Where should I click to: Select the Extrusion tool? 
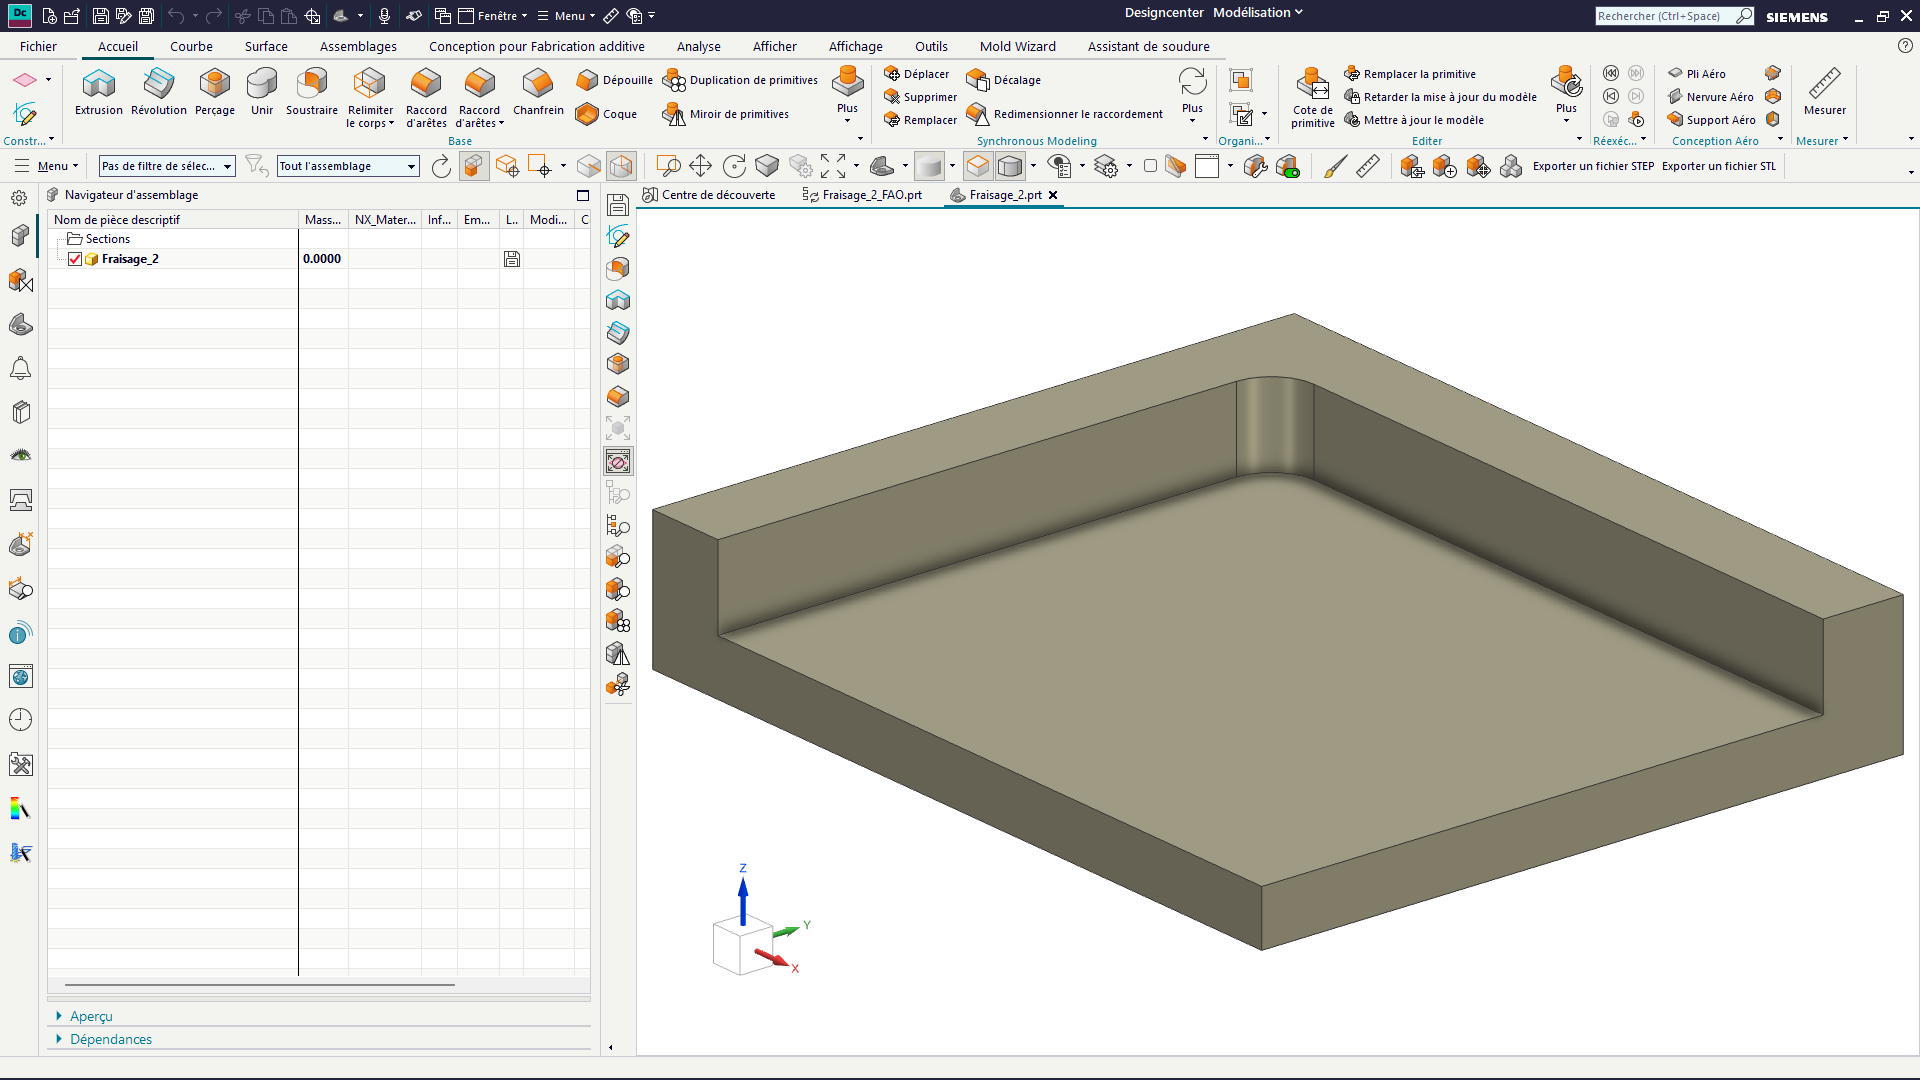[x=98, y=92]
